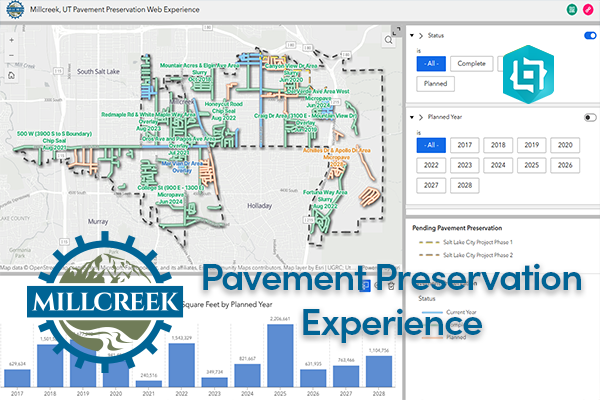Expand map to fullscreen

point(397,31)
